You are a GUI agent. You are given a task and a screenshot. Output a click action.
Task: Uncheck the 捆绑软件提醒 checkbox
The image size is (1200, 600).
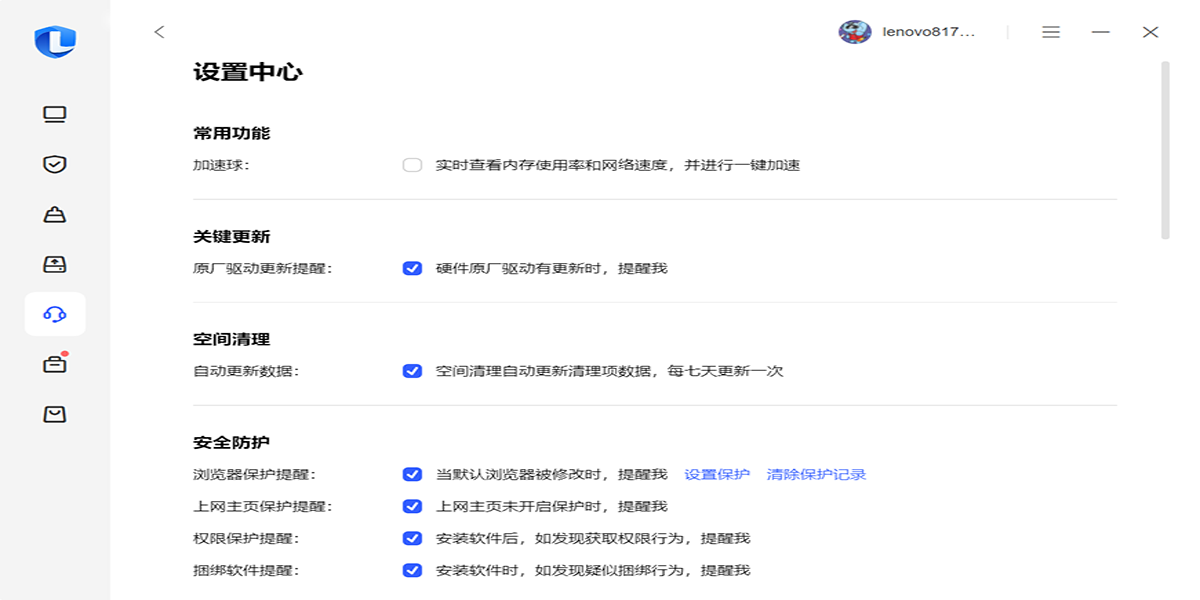[412, 570]
